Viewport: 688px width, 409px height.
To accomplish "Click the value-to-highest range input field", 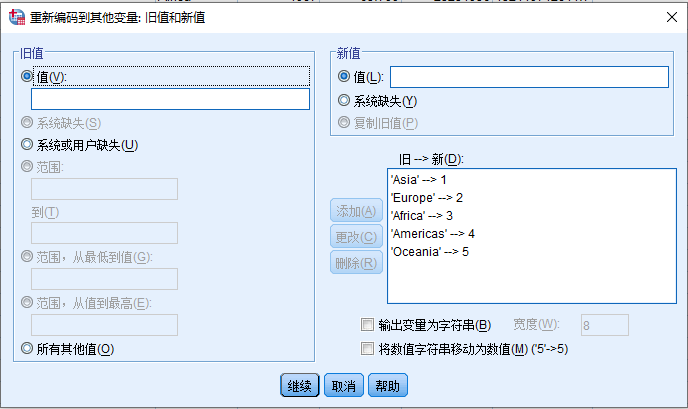I will point(104,325).
